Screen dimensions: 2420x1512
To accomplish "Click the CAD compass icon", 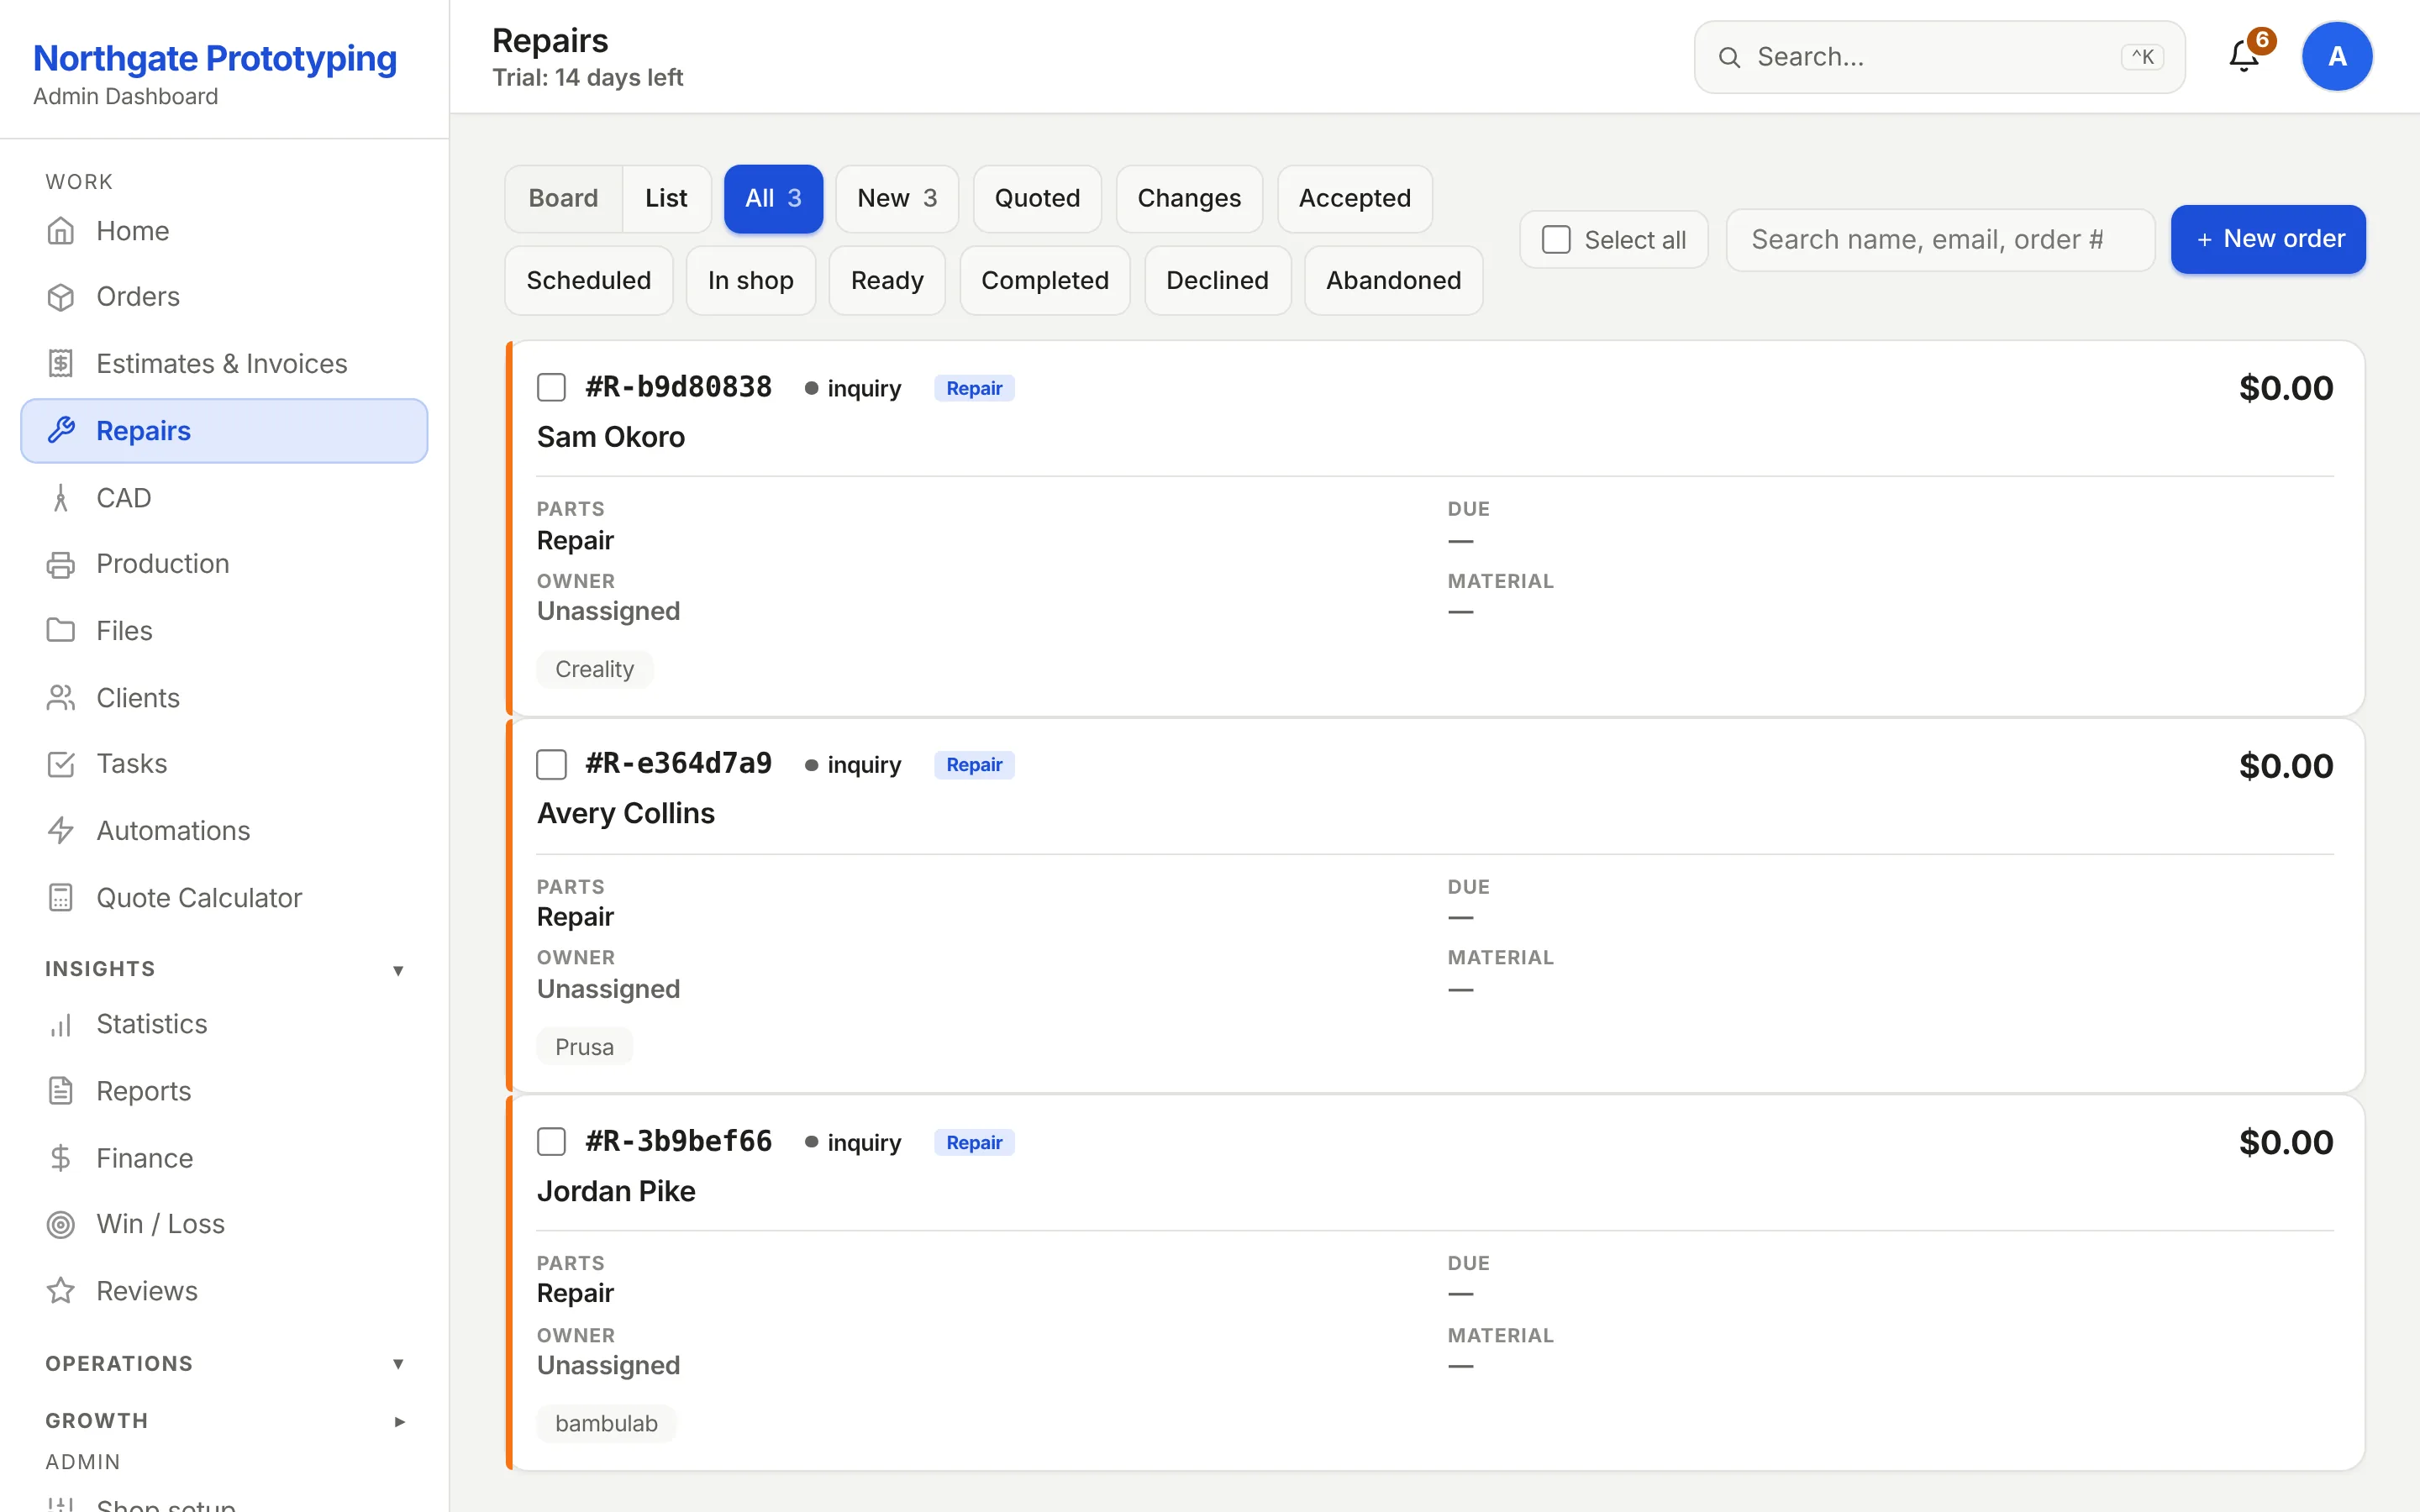I will 61,498.
